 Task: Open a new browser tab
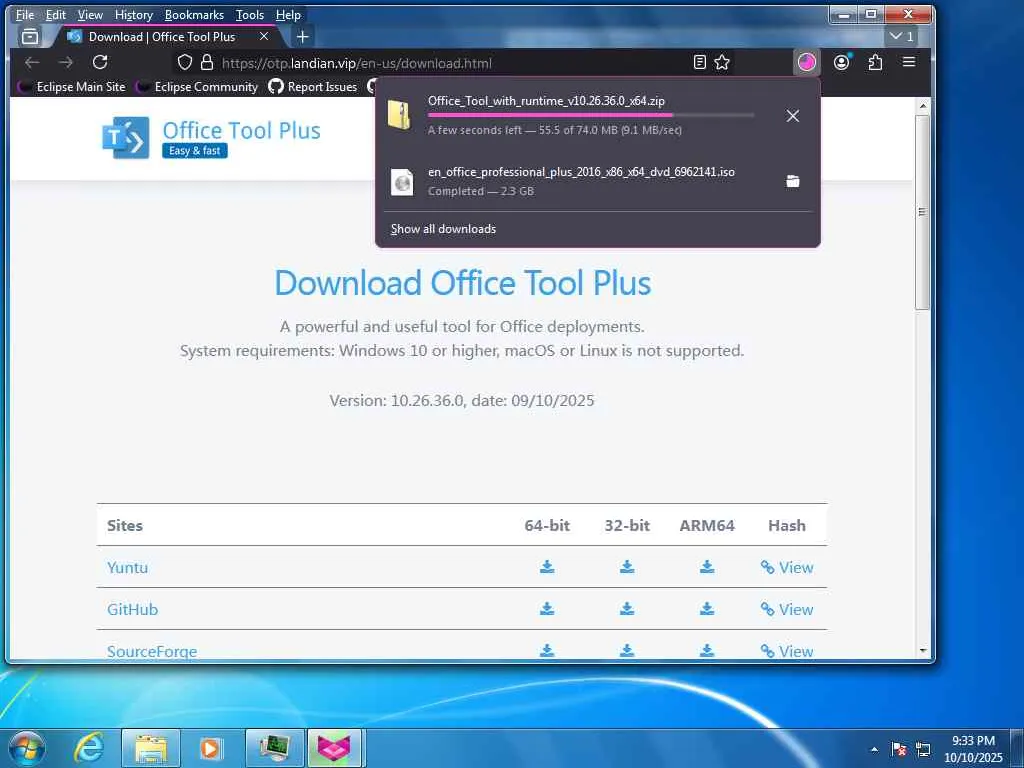(x=302, y=37)
